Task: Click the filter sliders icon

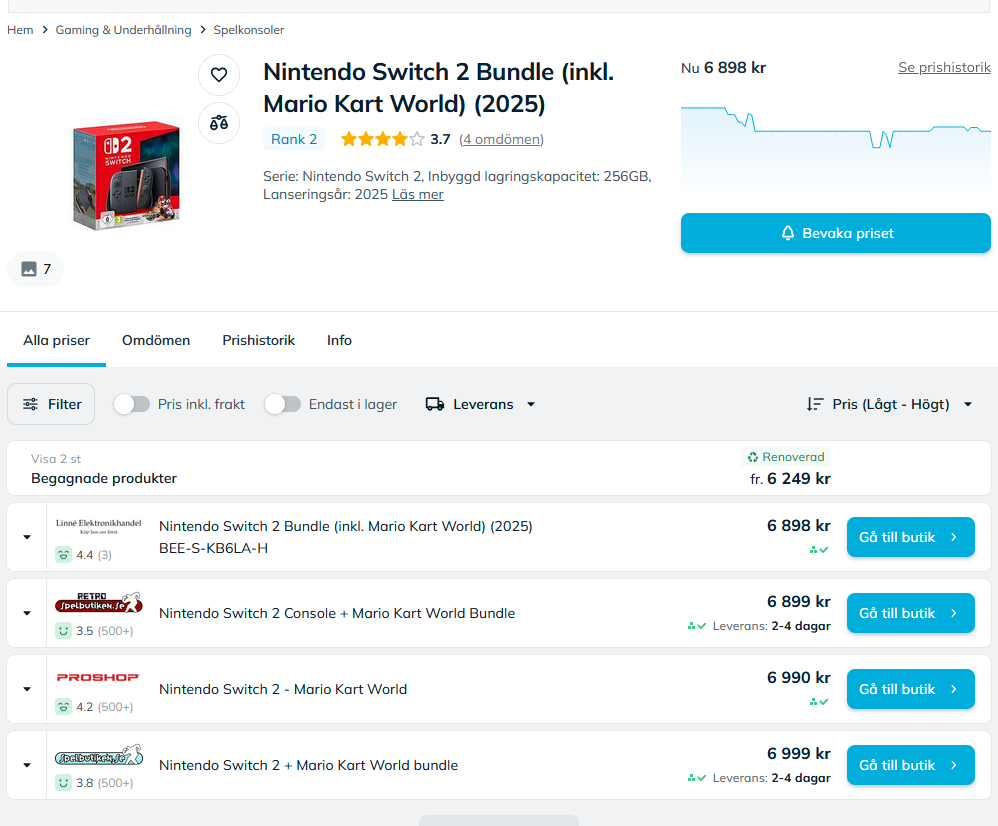Action: (31, 404)
